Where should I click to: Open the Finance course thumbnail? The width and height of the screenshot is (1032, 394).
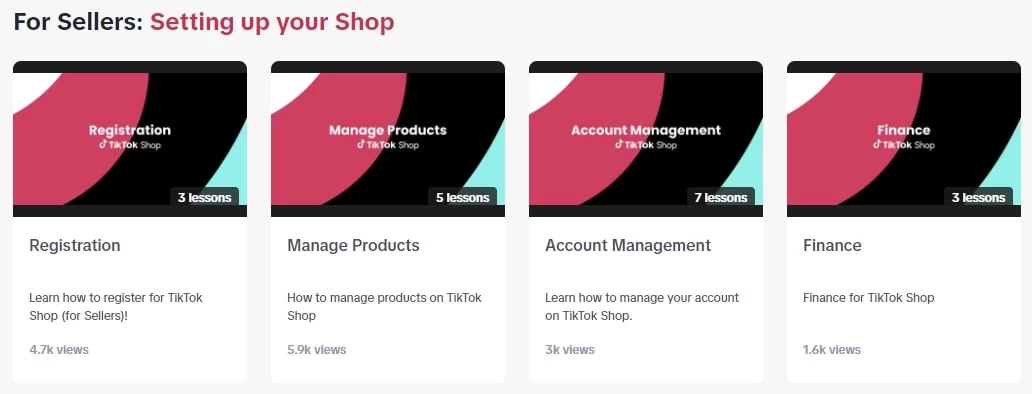[x=904, y=139]
